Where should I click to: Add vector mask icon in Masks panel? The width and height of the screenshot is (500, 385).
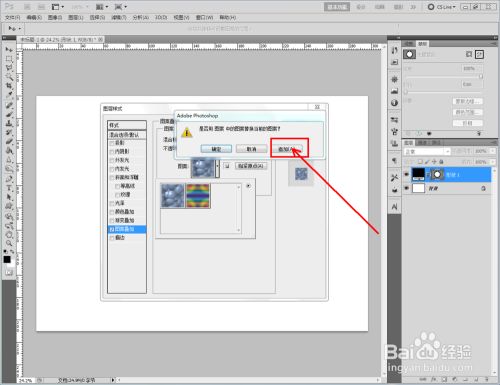pyautogui.click(x=479, y=54)
